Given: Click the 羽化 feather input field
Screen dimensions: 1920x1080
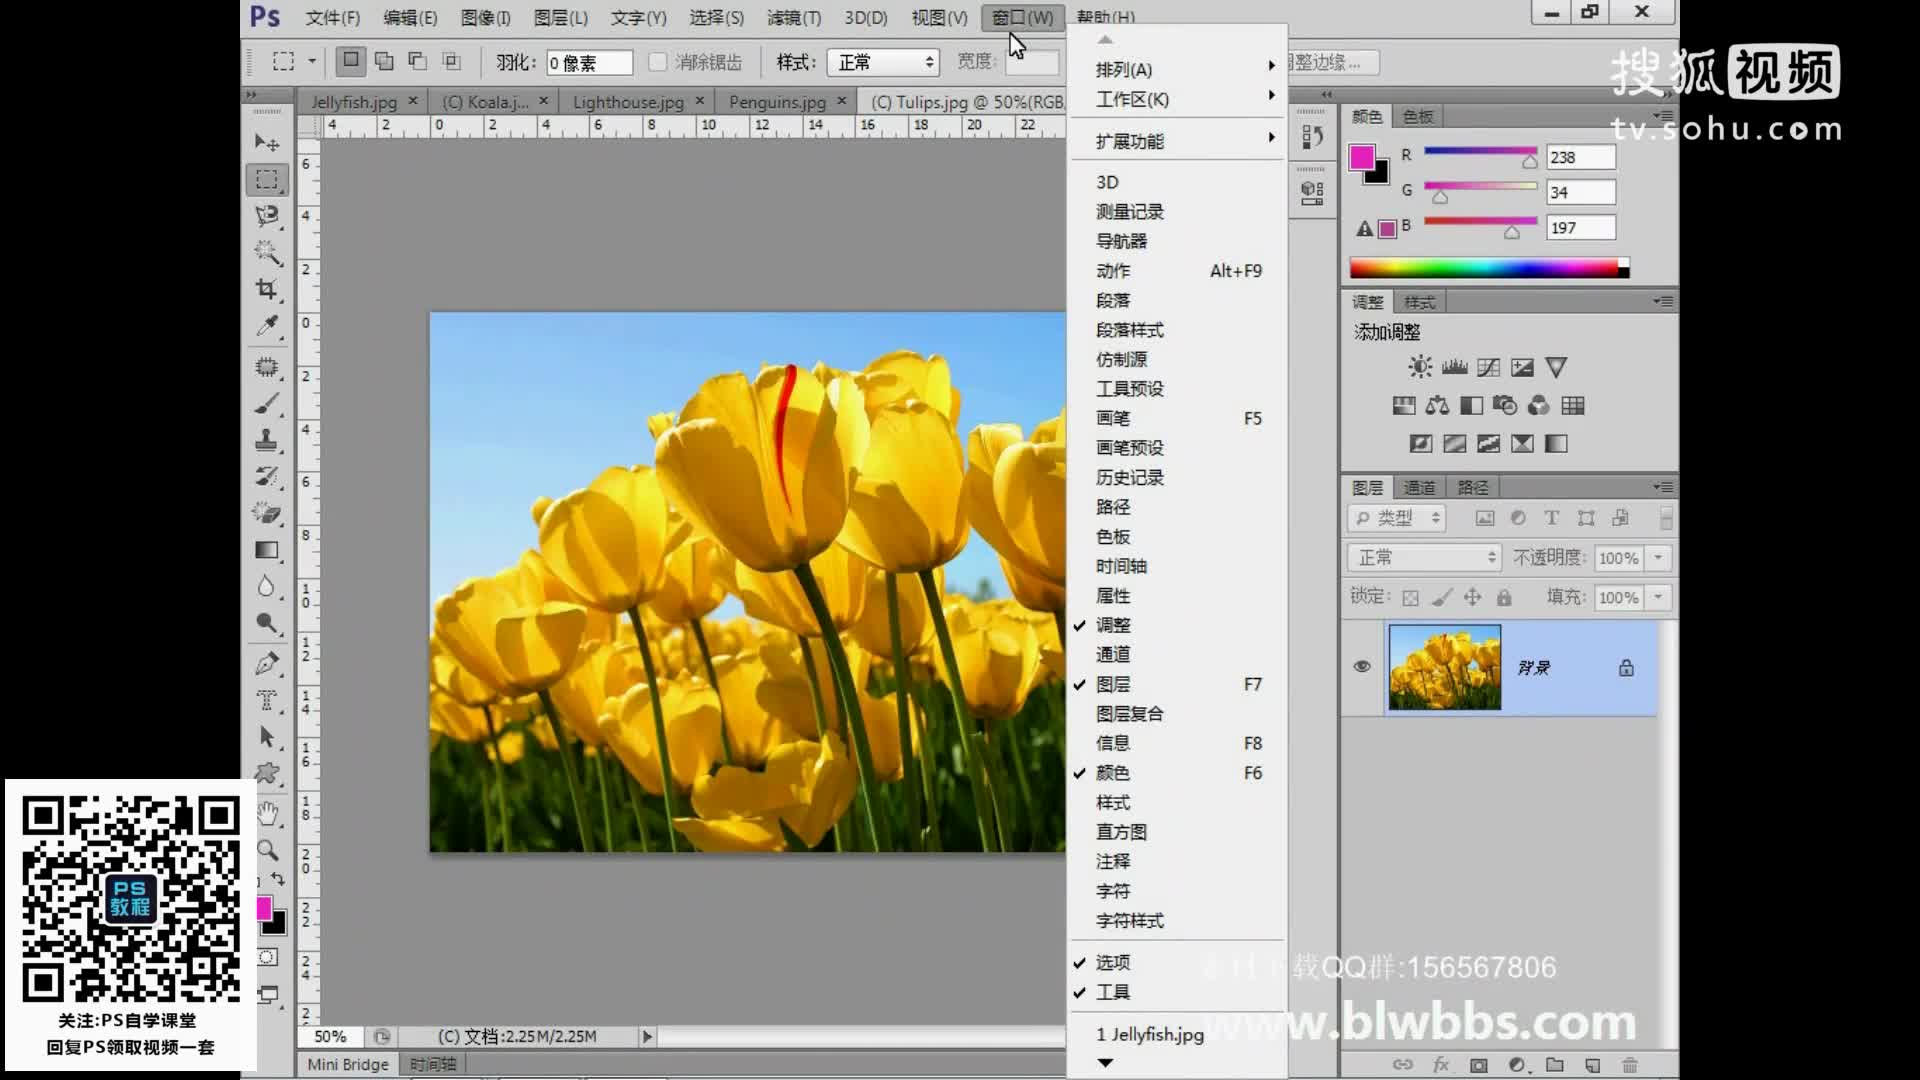Looking at the screenshot, I should pyautogui.click(x=589, y=62).
